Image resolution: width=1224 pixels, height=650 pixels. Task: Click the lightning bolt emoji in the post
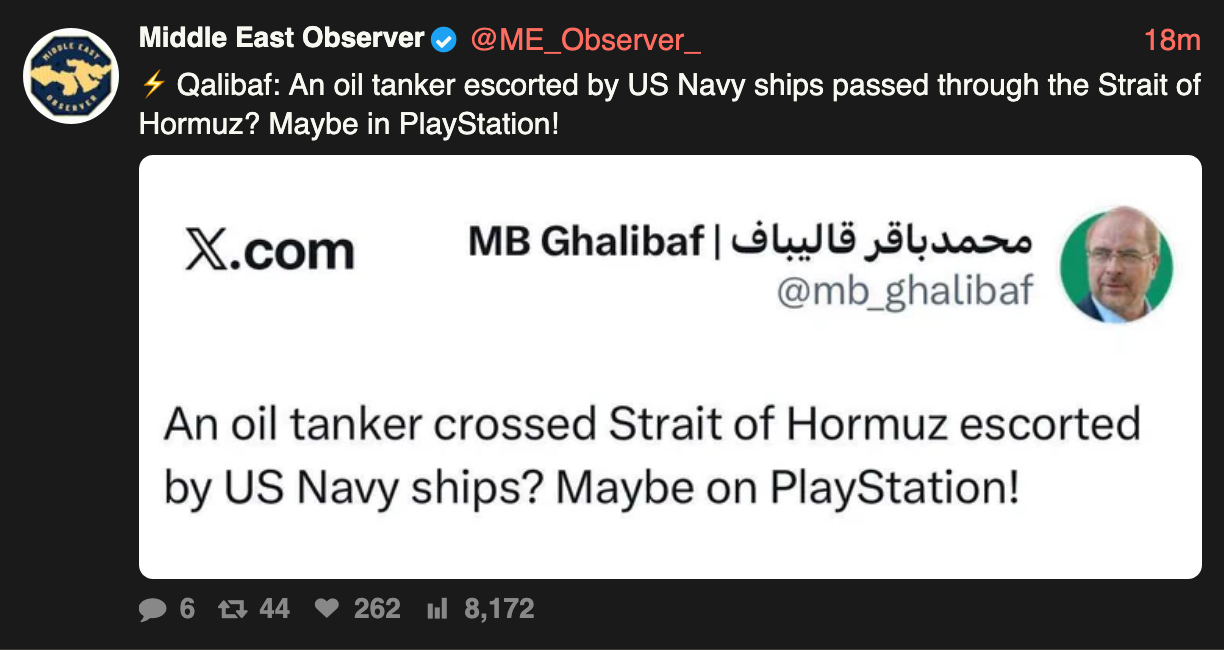tap(153, 85)
